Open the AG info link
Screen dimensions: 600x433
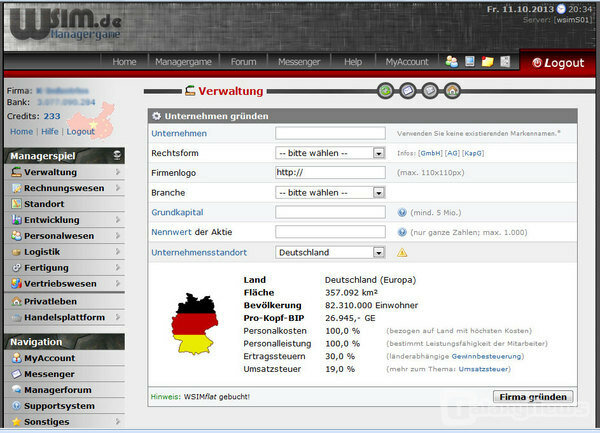pyautogui.click(x=452, y=153)
